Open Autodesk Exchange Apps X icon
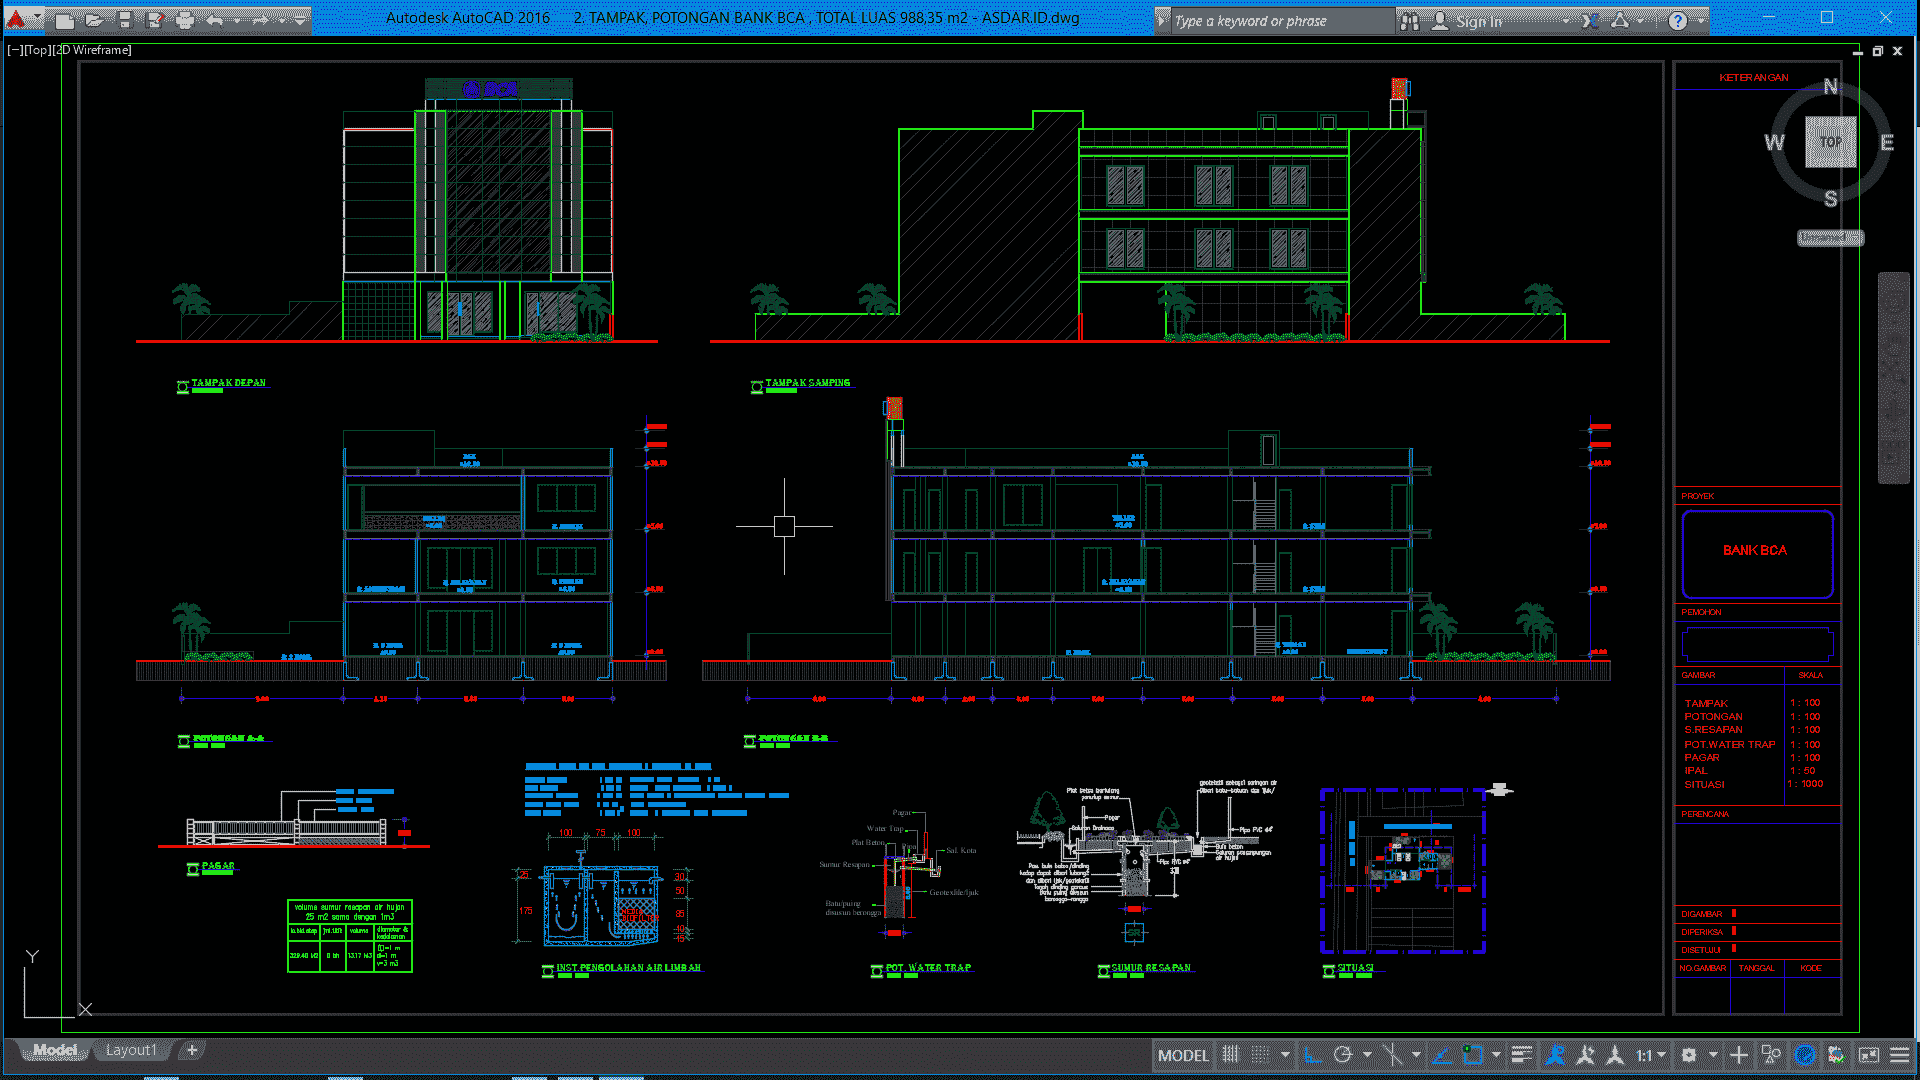1920x1080 pixels. click(1590, 20)
